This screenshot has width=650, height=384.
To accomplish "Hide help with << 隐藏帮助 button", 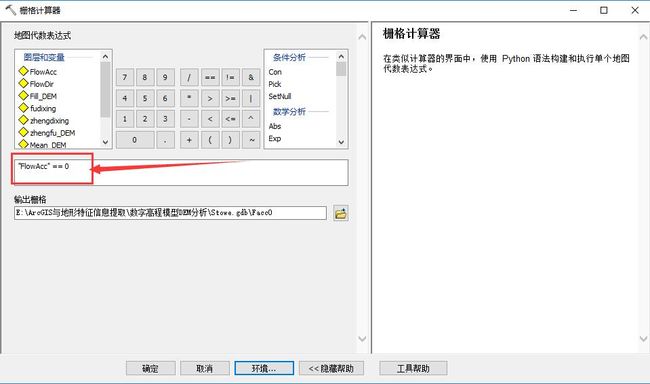I will coord(332,368).
